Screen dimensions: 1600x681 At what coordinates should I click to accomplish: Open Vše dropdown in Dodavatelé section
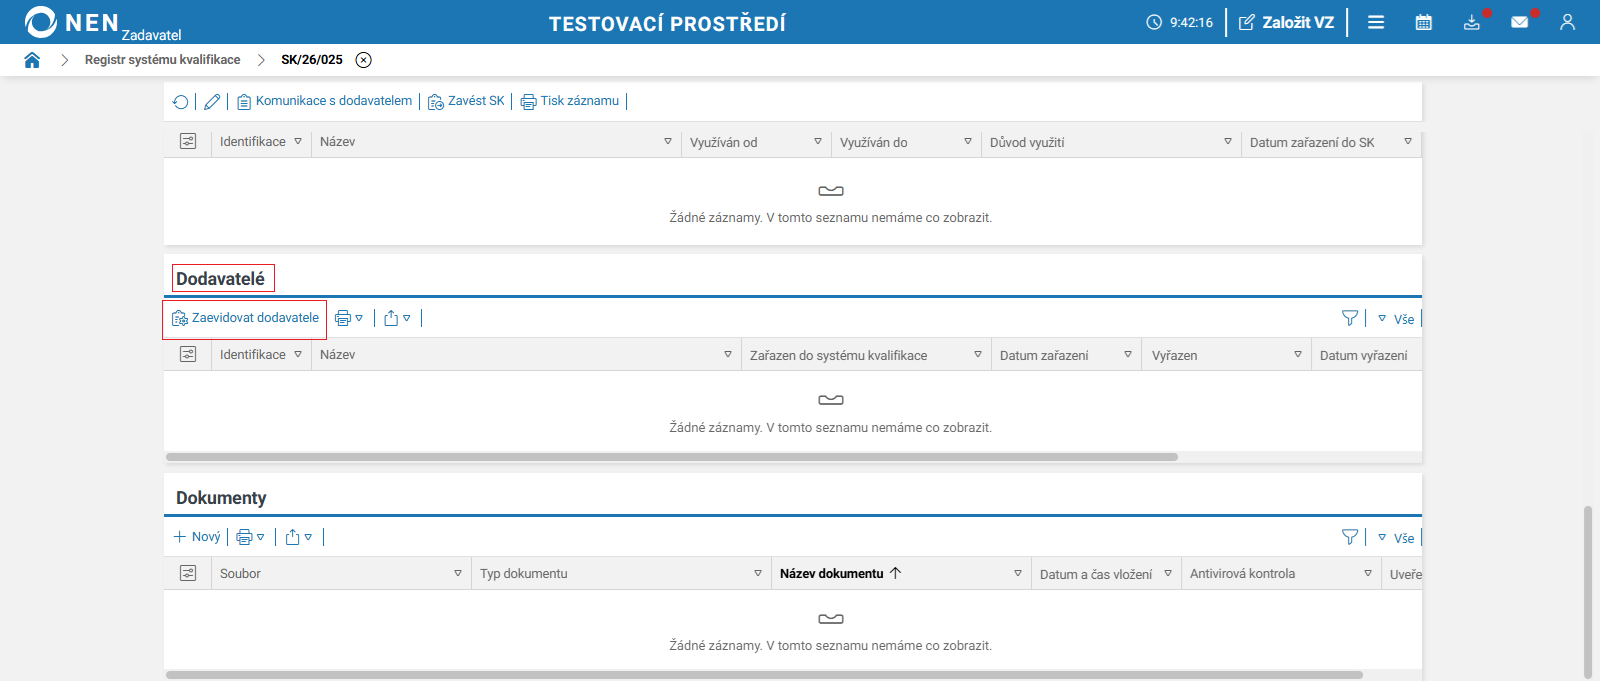tap(1396, 319)
